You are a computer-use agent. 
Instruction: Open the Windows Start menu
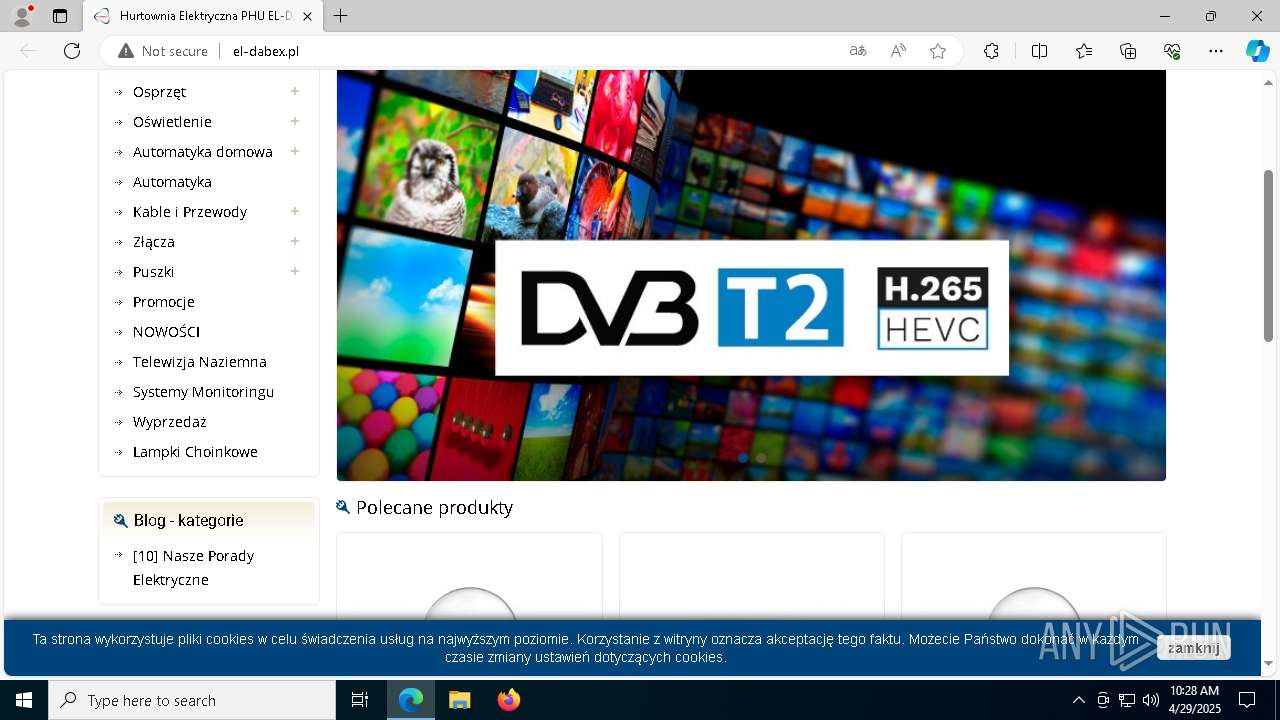(x=24, y=700)
